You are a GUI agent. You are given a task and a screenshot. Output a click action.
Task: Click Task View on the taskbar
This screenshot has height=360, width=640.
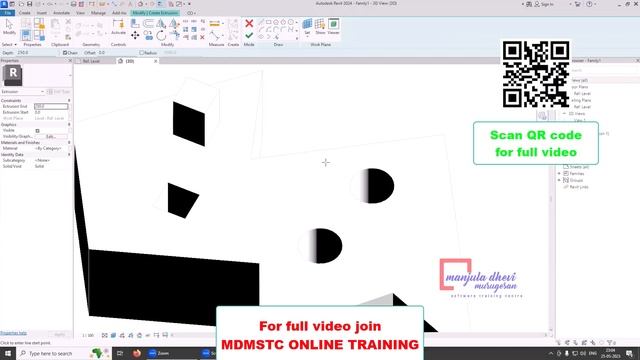(120, 353)
